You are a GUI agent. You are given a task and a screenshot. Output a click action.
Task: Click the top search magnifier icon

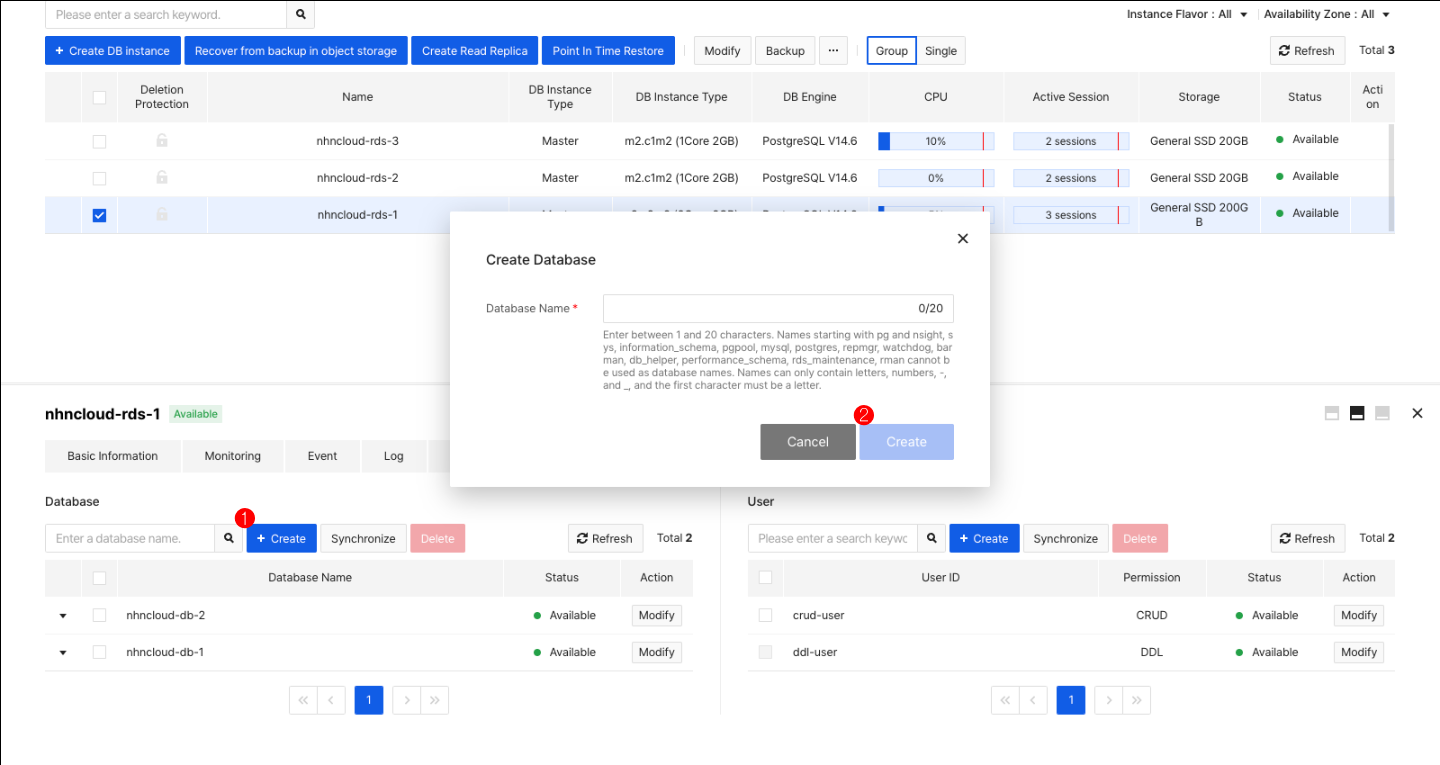[300, 15]
